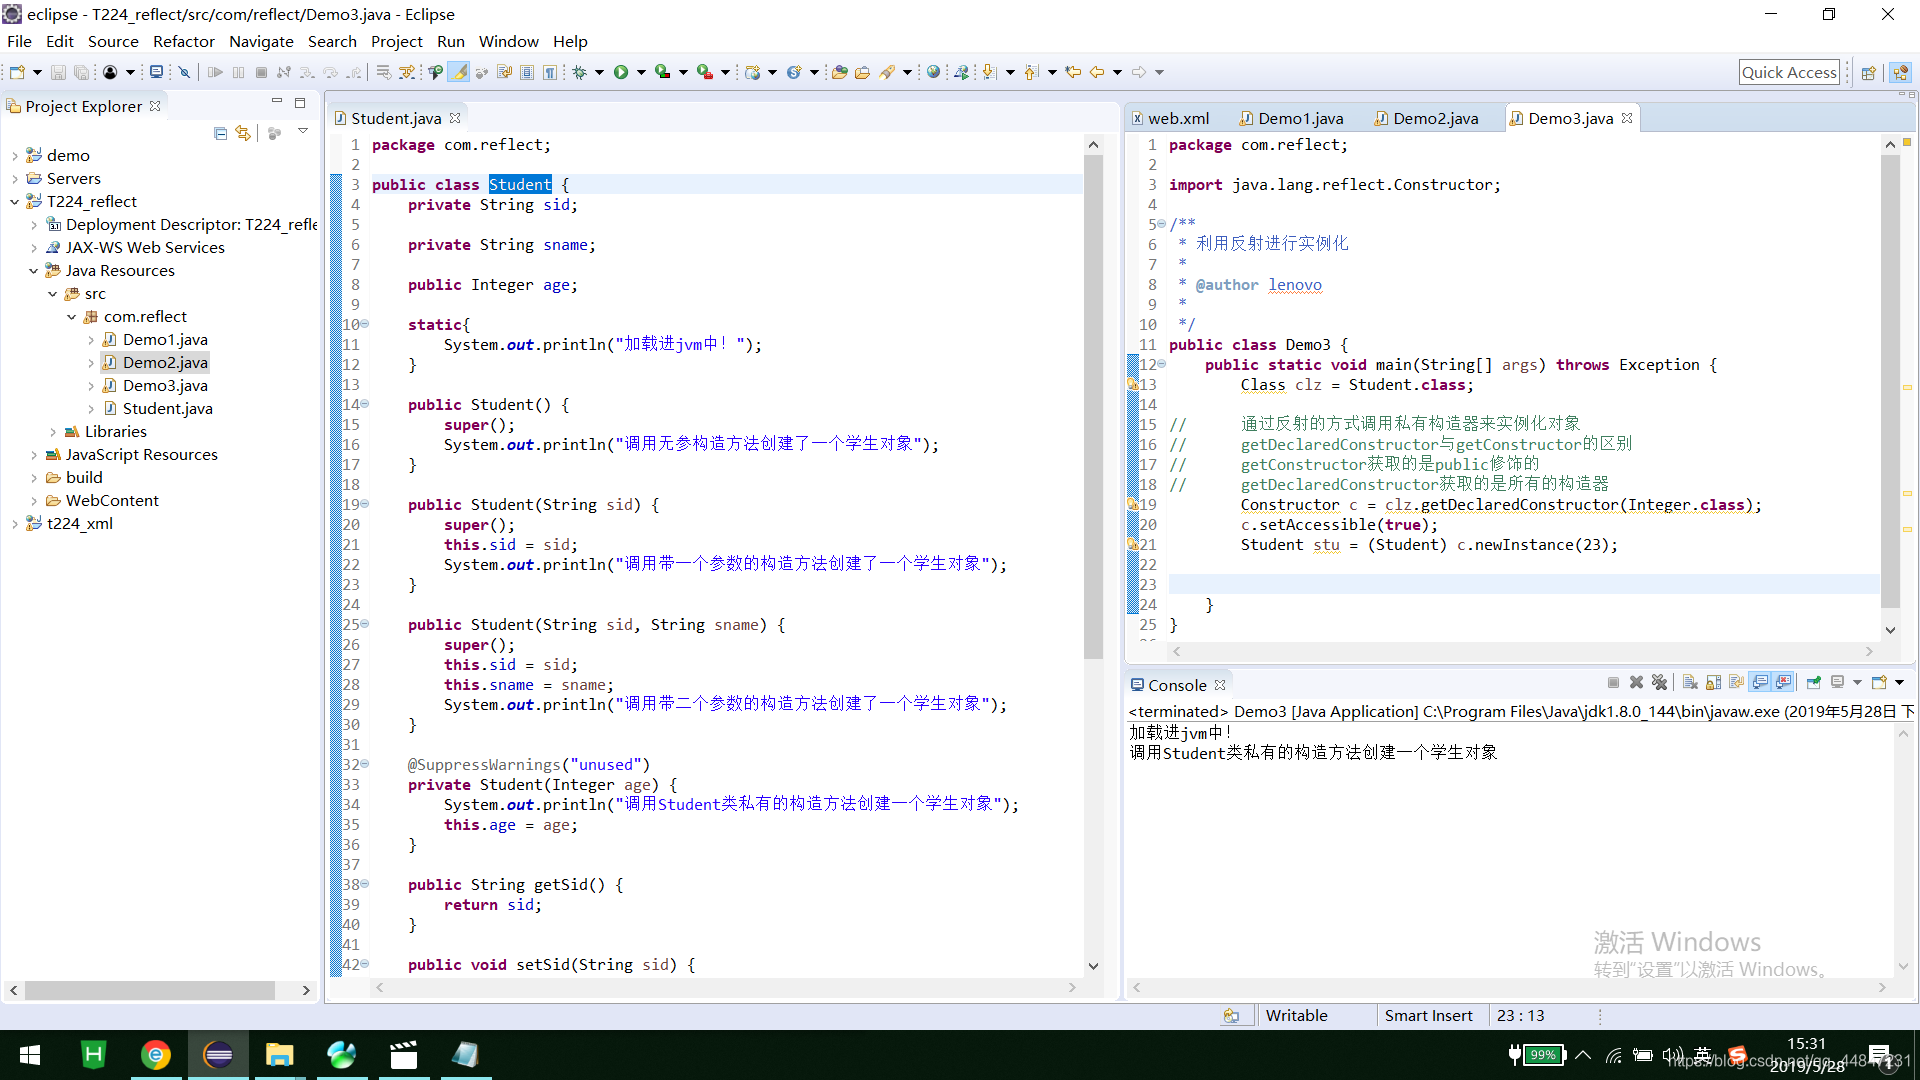Click Collapse All in Project Explorer
Screen dimensions: 1920x1080
click(x=220, y=133)
